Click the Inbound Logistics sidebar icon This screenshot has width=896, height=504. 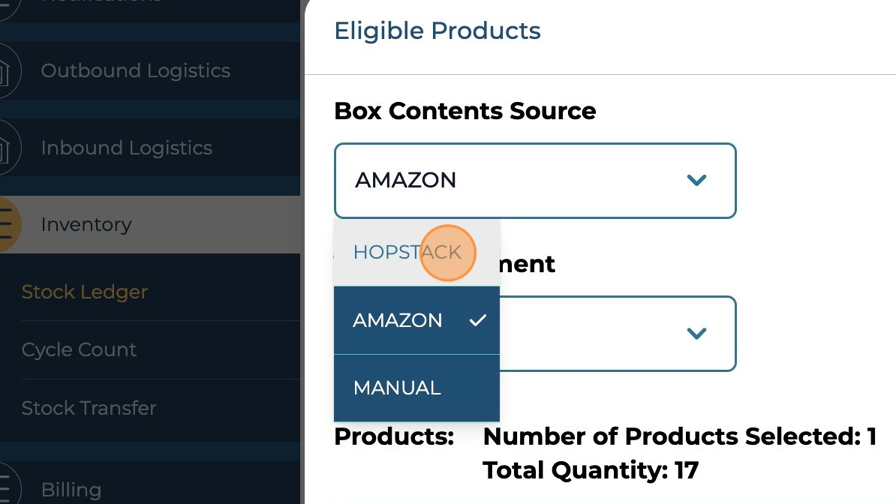tap(6, 148)
